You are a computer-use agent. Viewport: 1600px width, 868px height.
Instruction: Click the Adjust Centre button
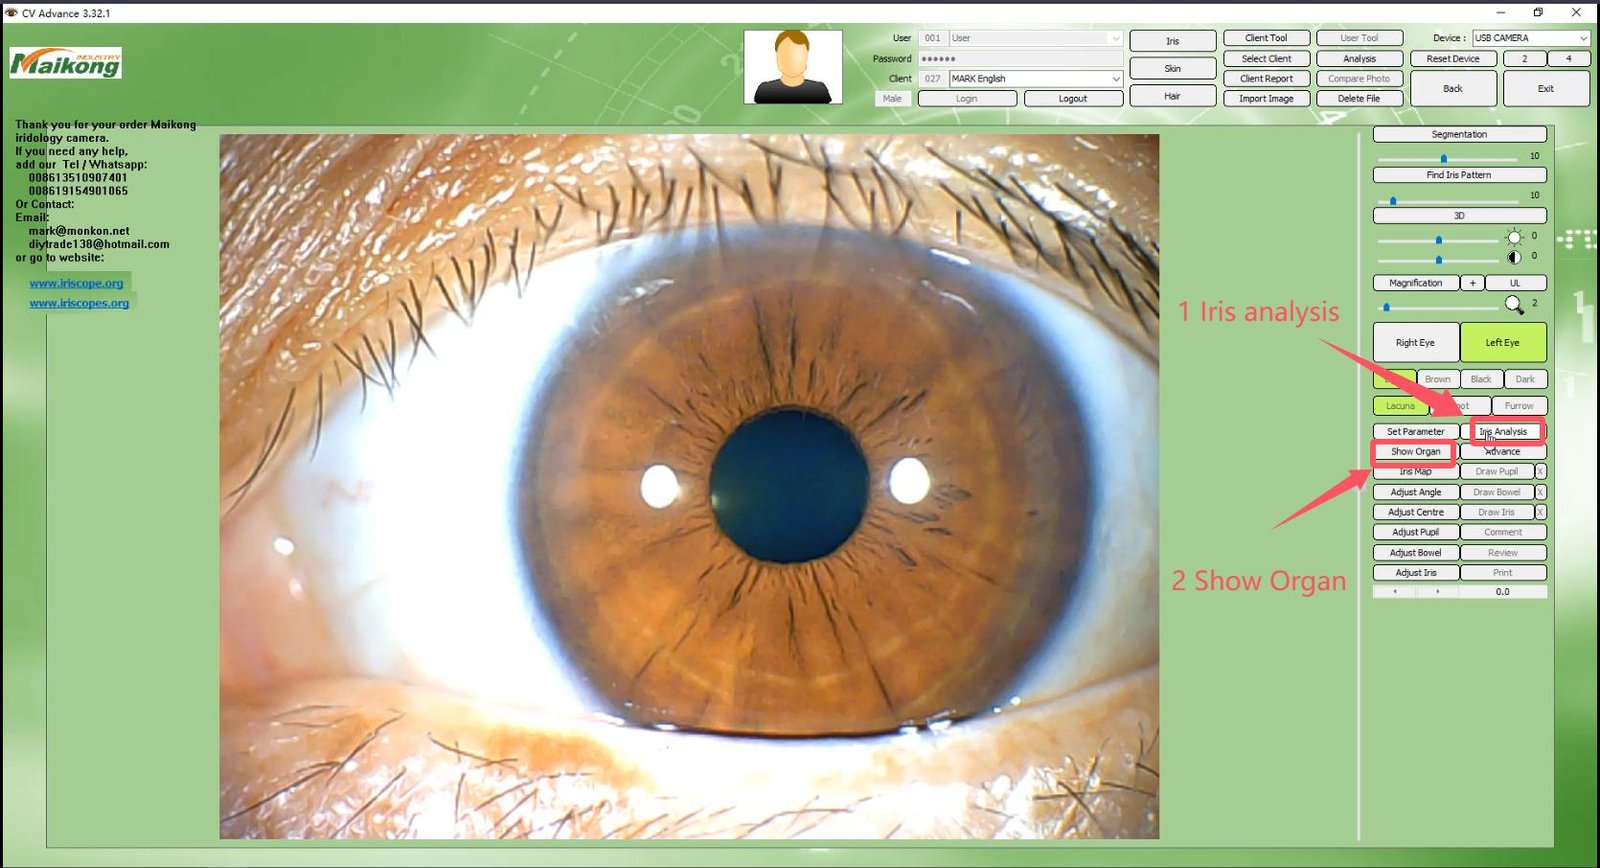(1415, 512)
